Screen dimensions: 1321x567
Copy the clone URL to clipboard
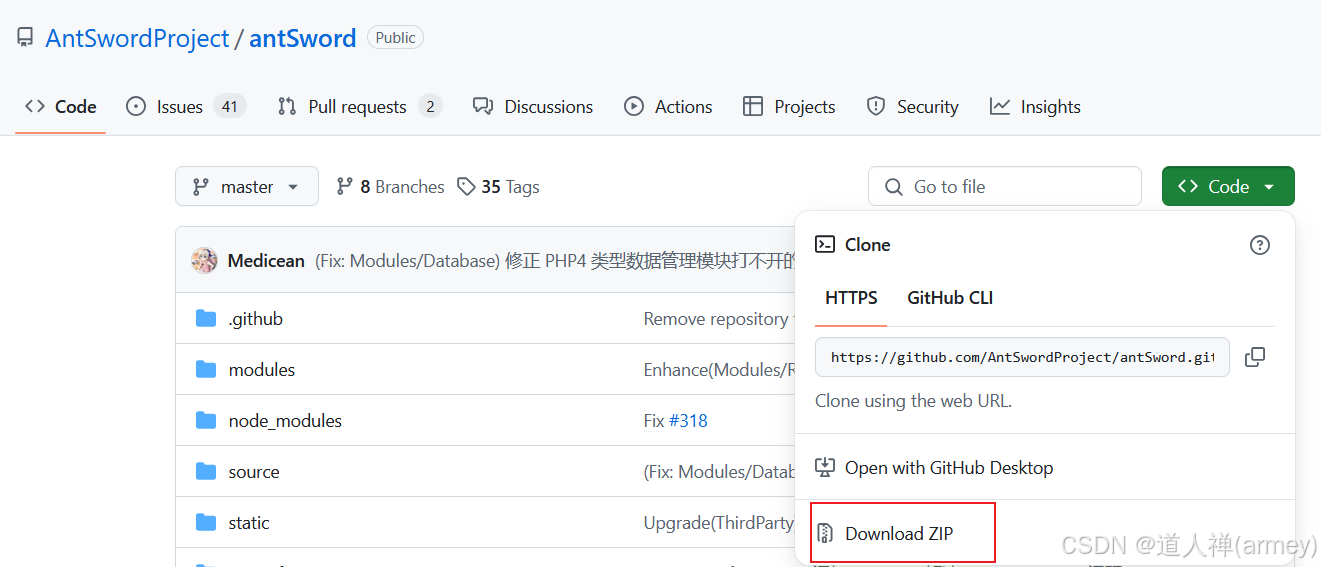(1255, 357)
